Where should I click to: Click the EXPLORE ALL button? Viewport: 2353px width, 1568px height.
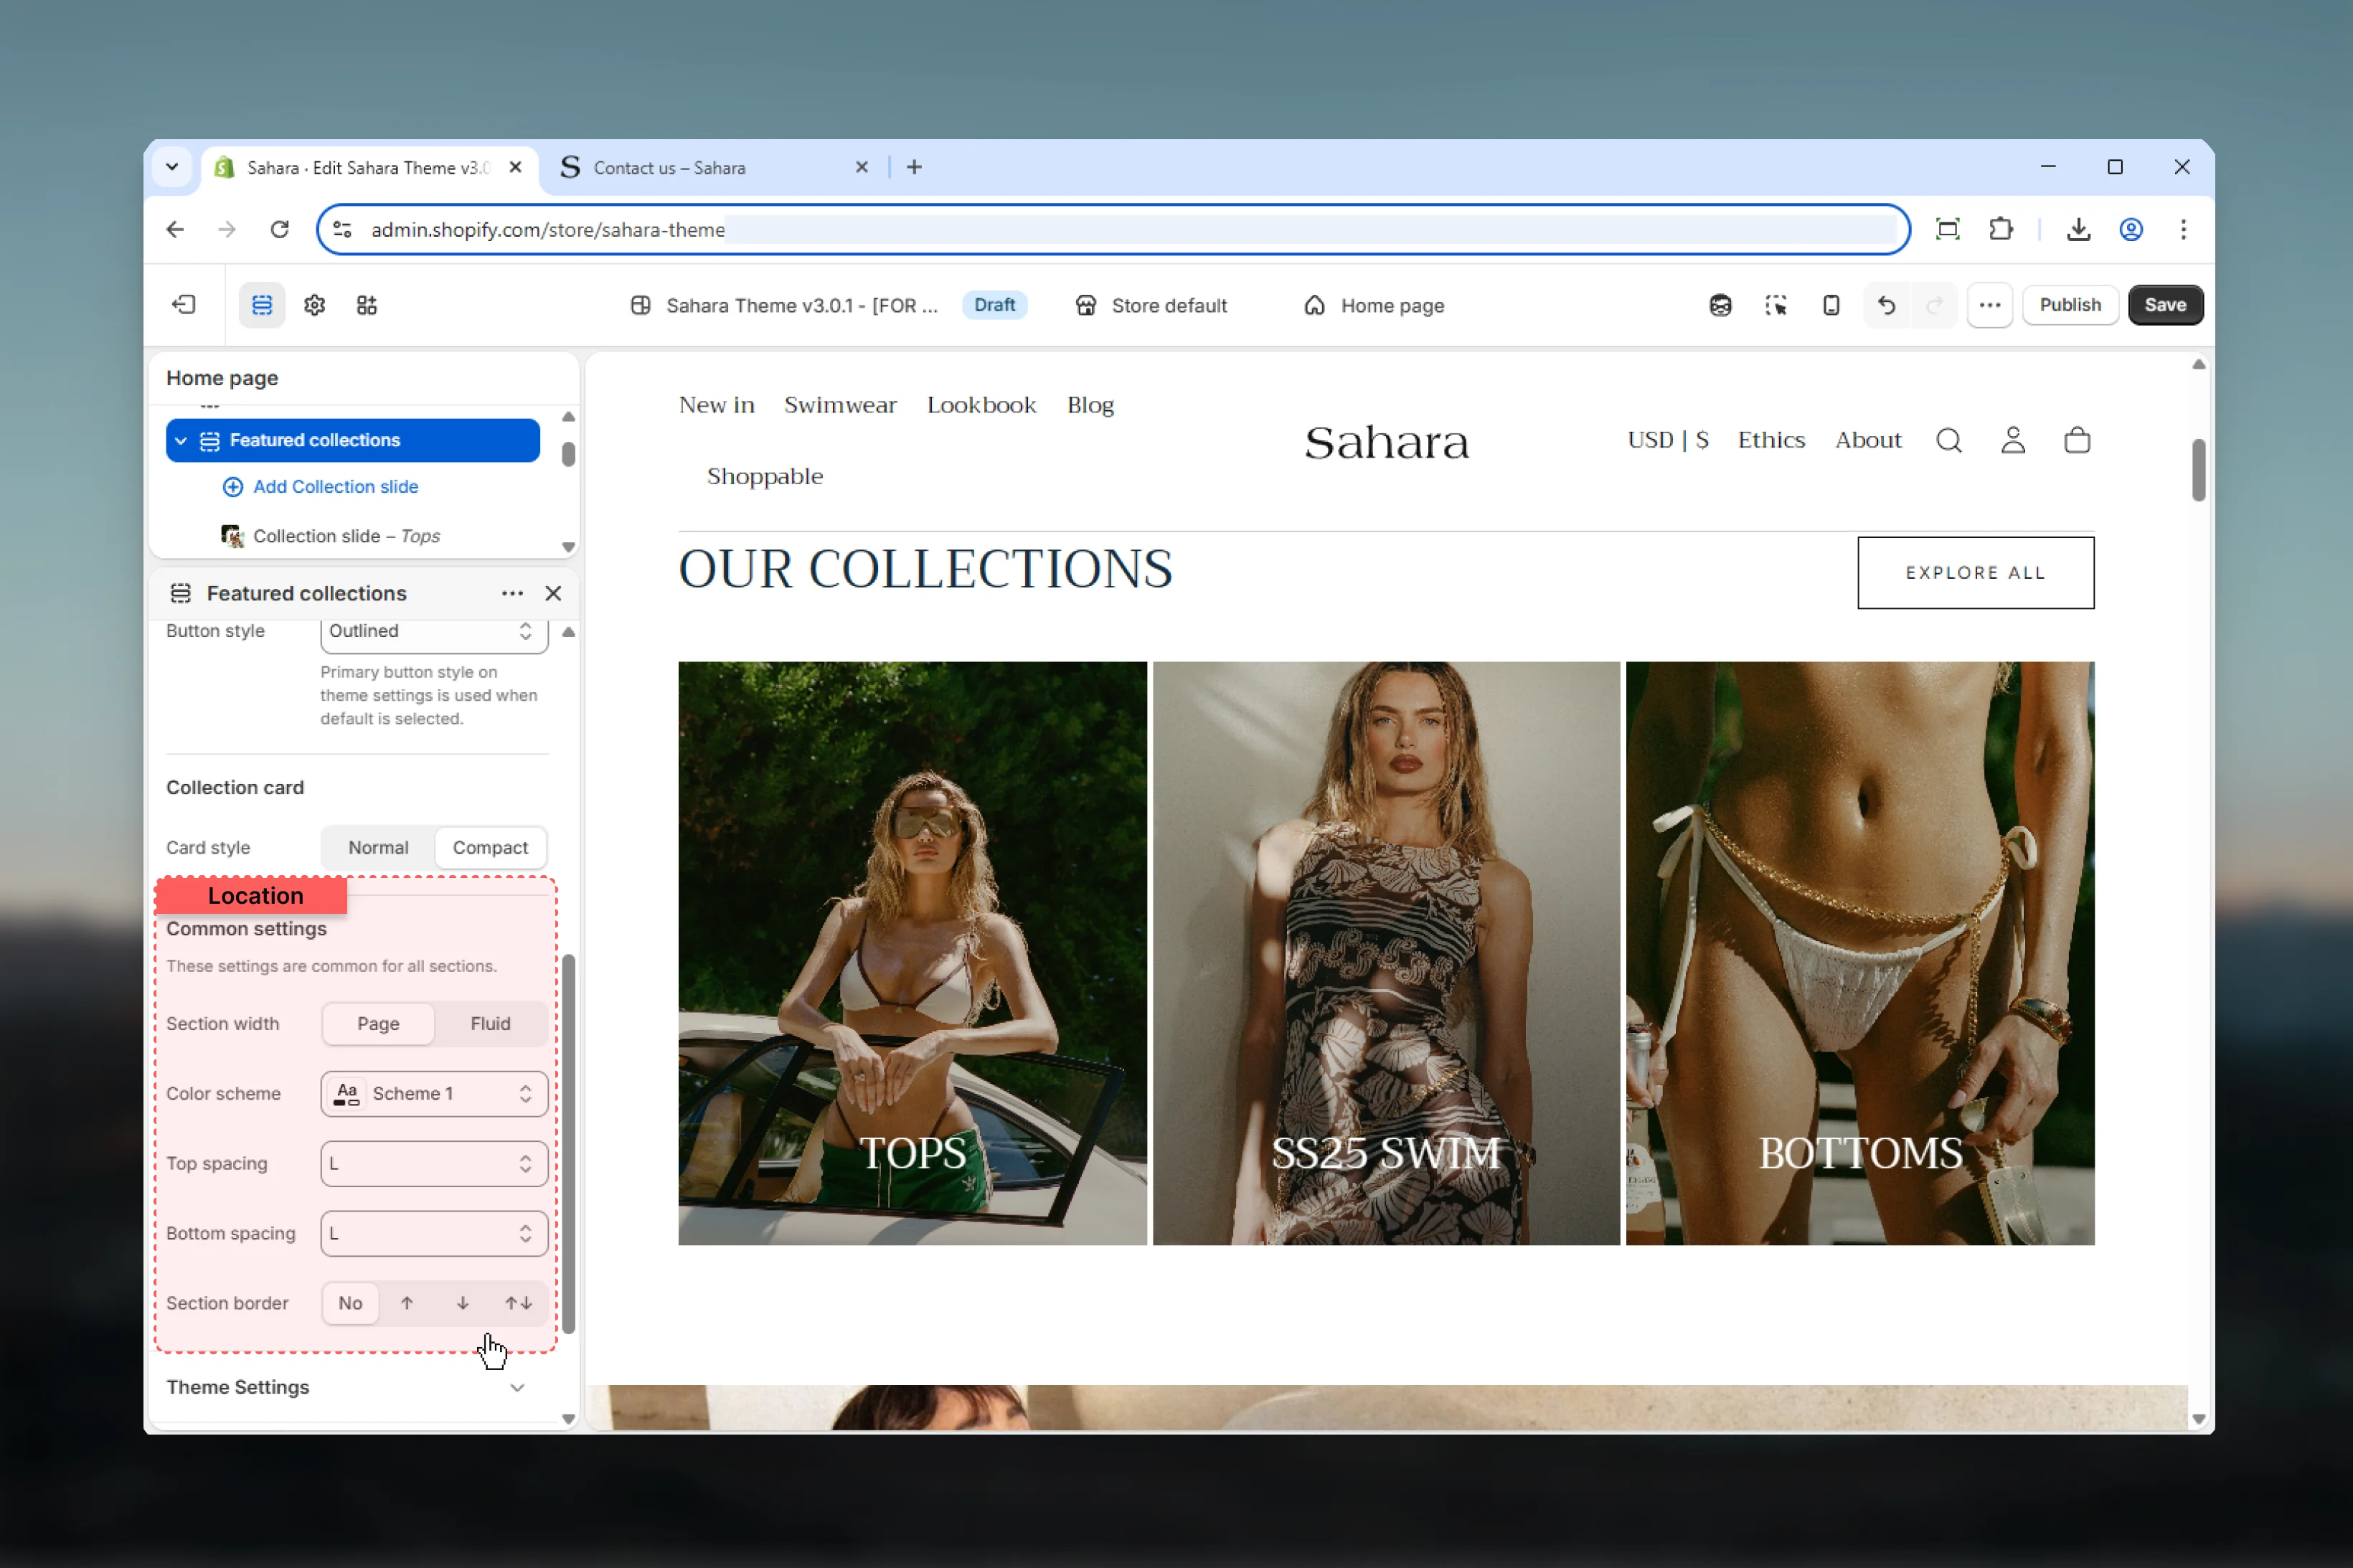pos(1975,573)
